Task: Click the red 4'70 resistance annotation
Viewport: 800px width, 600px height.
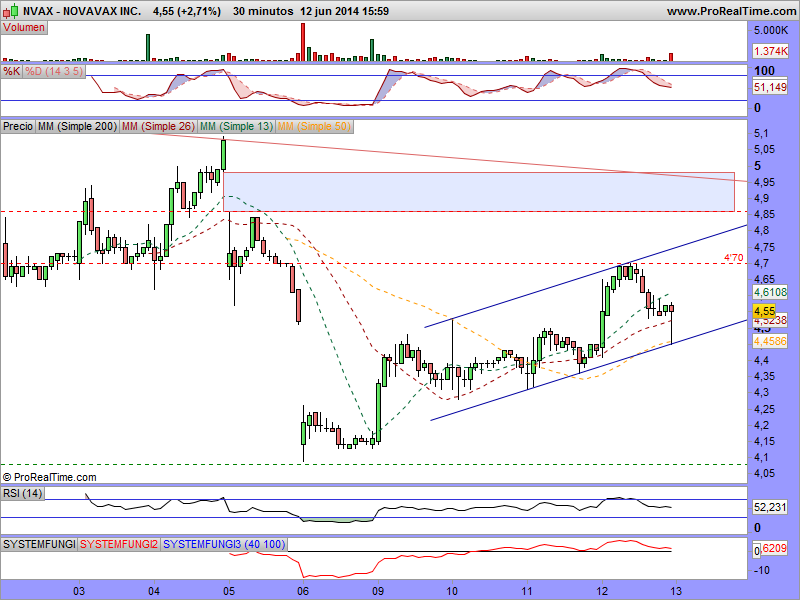Action: [x=734, y=258]
